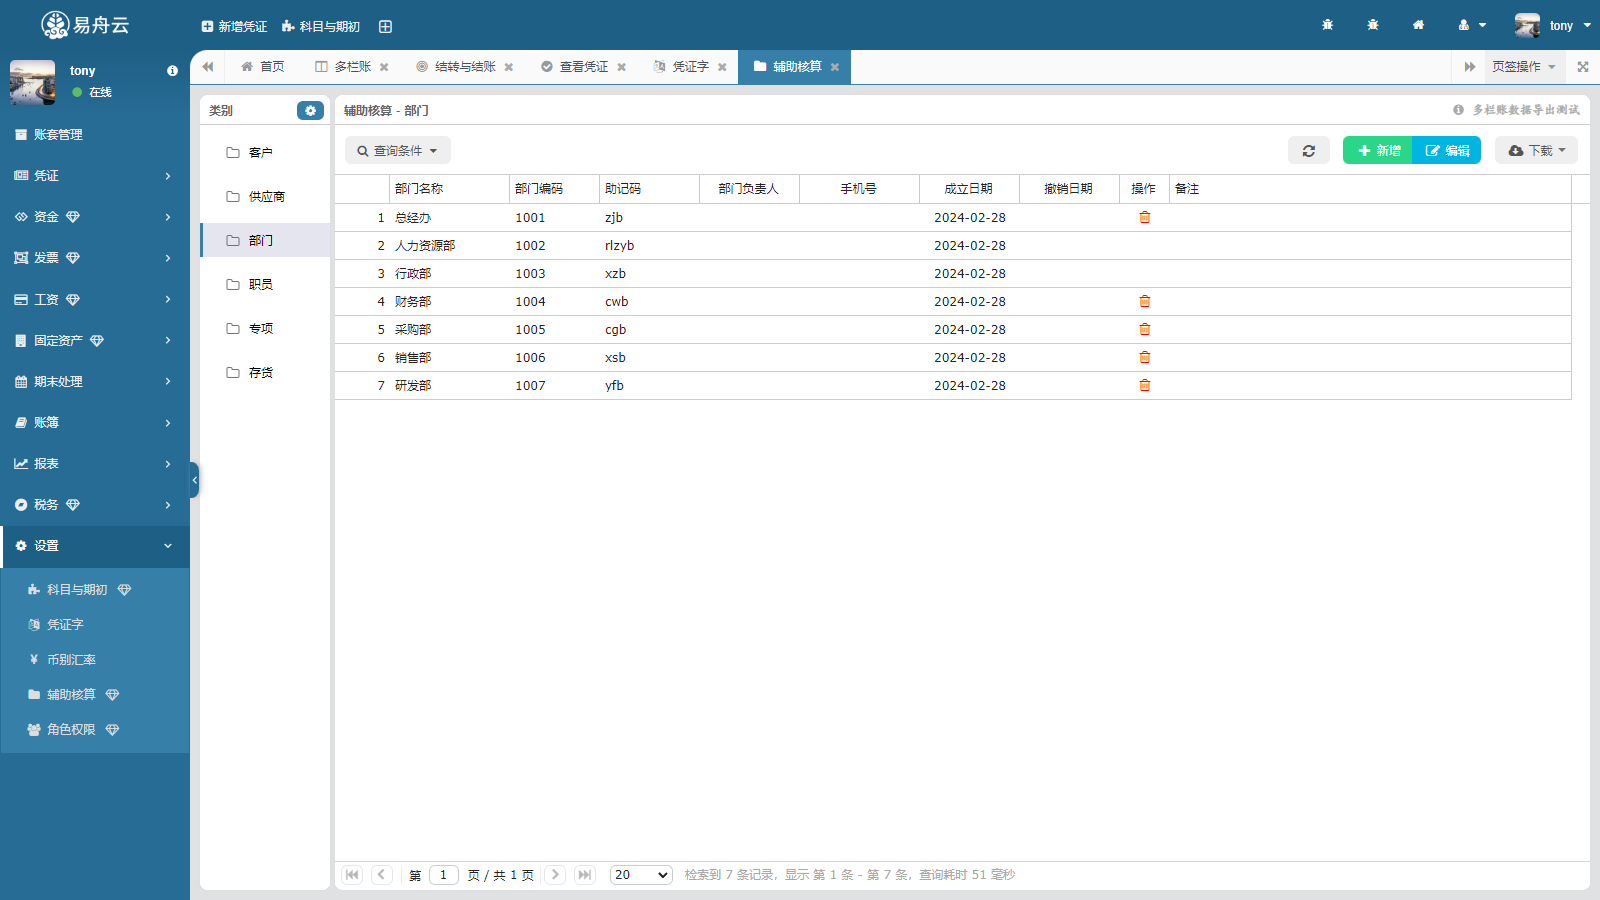Toggle fullscreen with expand icon
The width and height of the screenshot is (1600, 900).
[x=1583, y=67]
